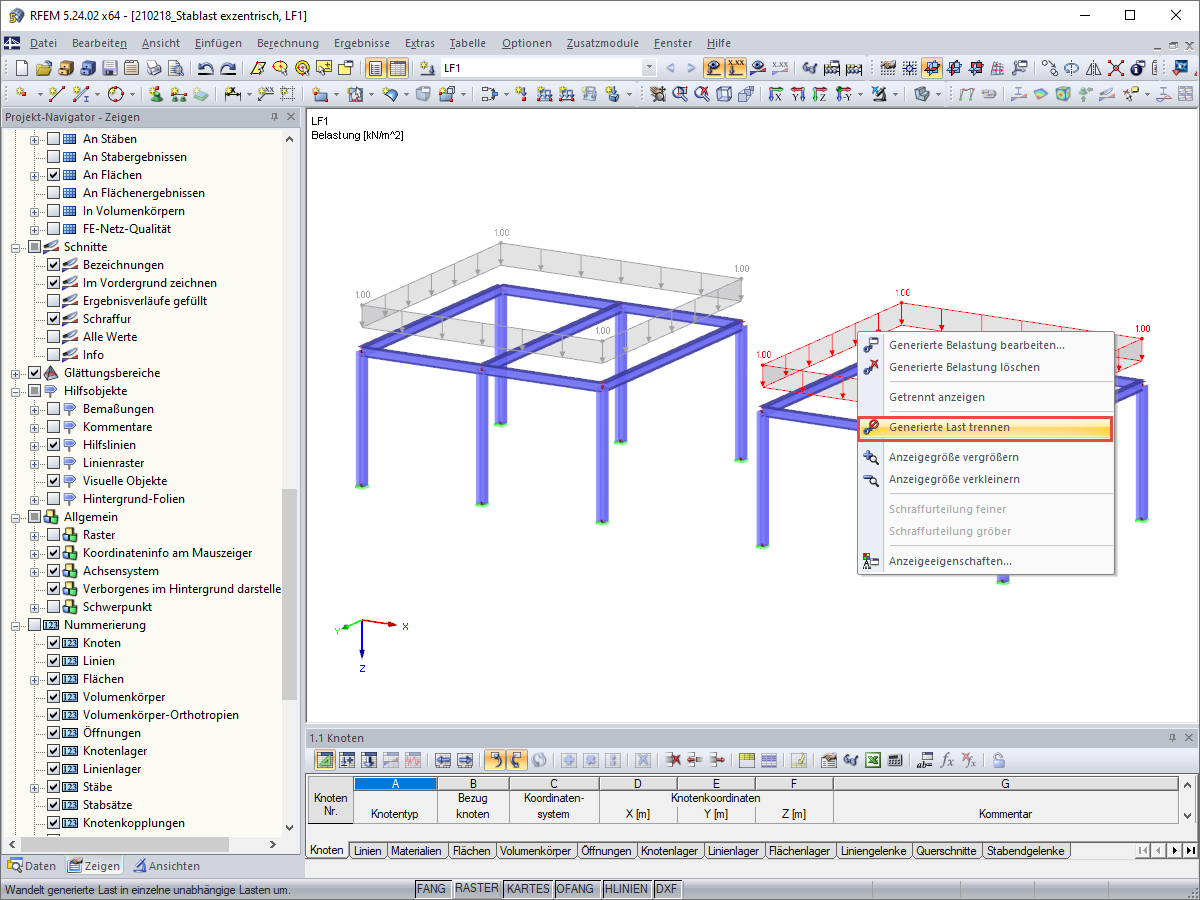Expand the Bemaßungen tree node
This screenshot has width=1200, height=900.
tap(35, 409)
